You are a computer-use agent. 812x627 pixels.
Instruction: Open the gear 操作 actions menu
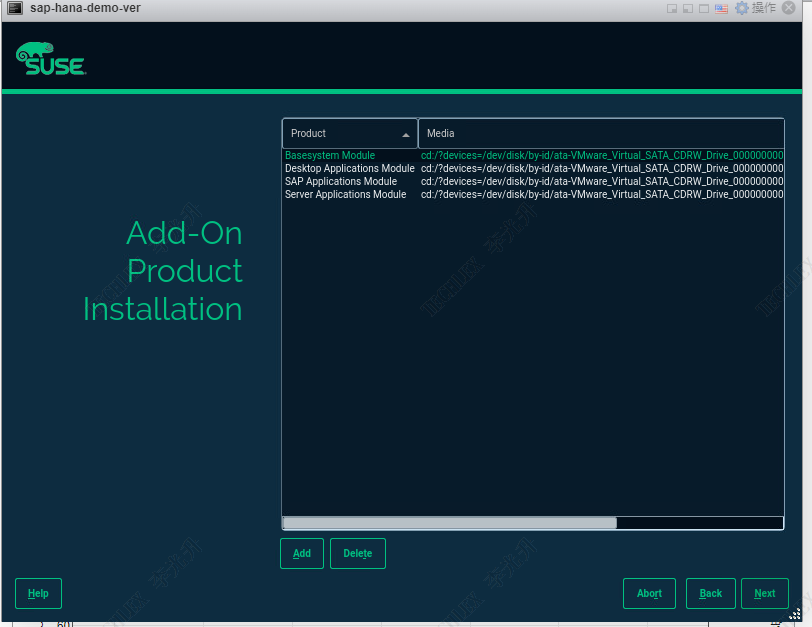[x=756, y=8]
